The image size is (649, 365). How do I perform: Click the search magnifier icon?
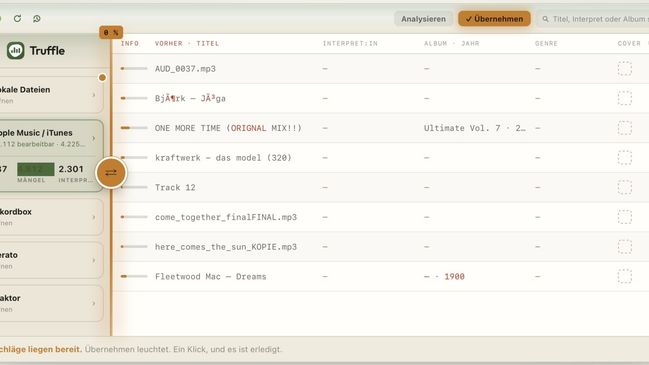(546, 19)
